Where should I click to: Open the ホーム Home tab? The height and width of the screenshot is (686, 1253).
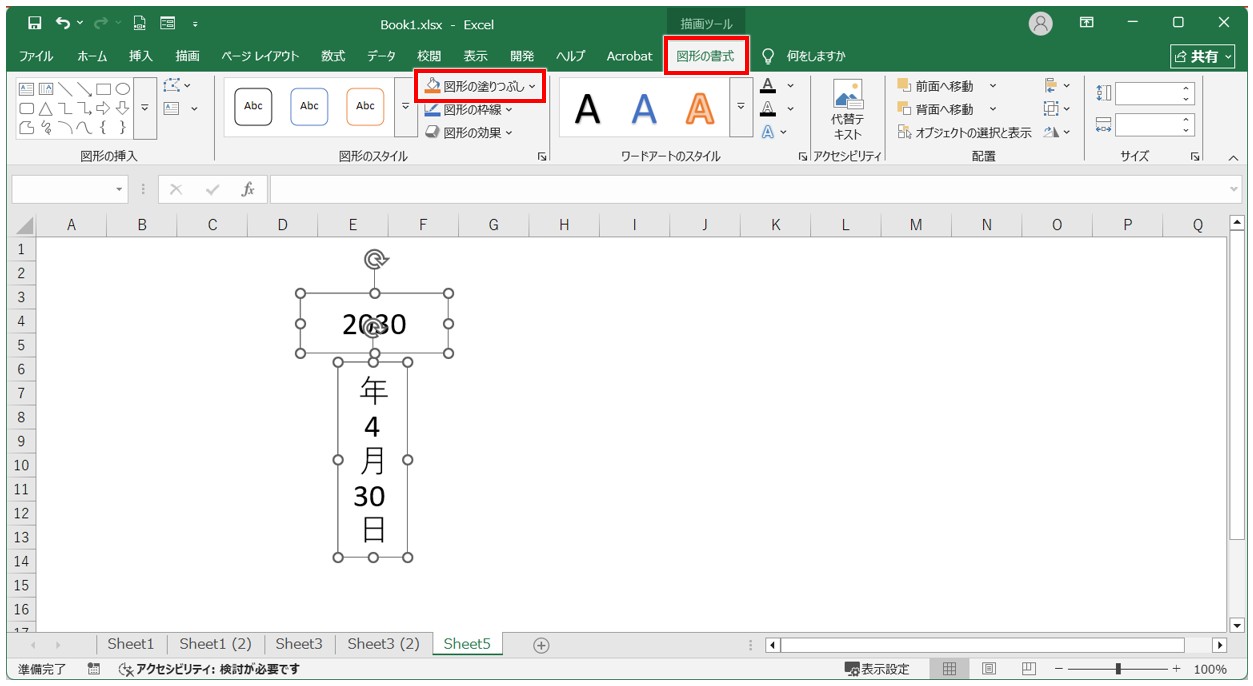click(92, 56)
